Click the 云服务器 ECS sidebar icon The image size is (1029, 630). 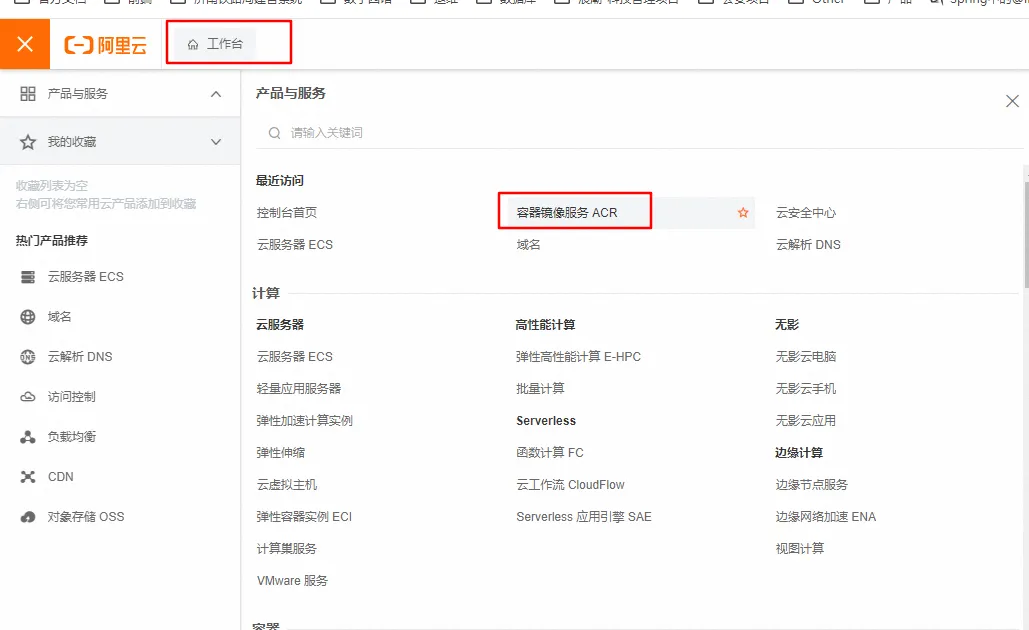click(x=28, y=277)
